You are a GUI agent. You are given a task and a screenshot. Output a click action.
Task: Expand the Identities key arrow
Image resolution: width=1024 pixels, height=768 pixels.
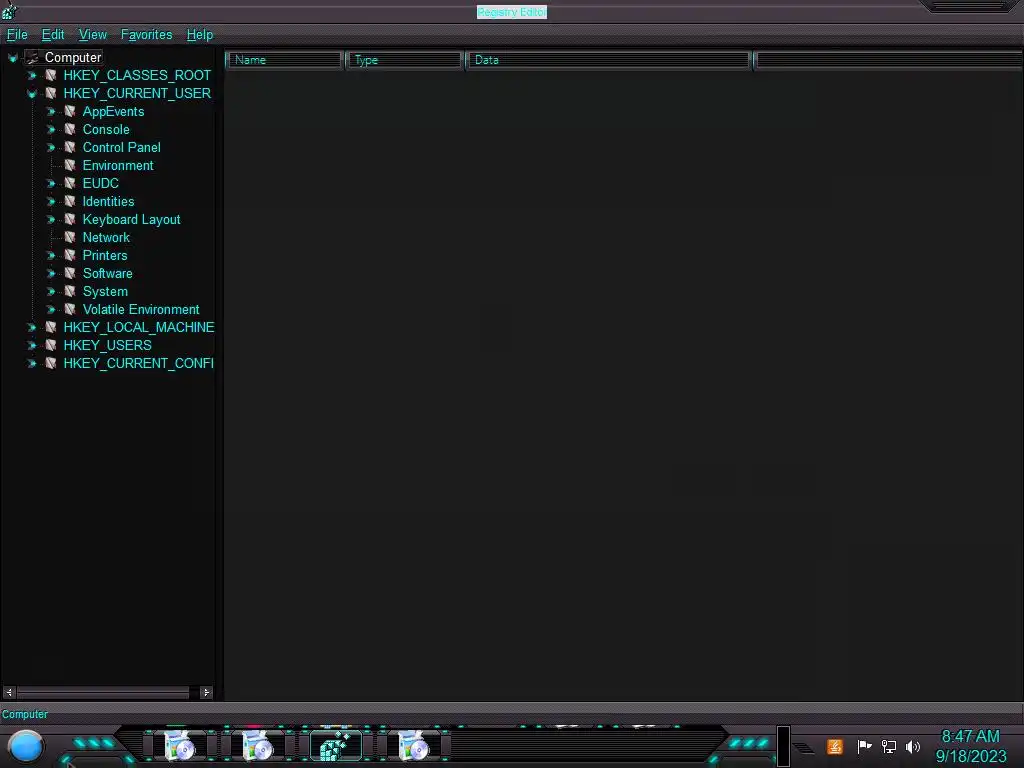point(50,202)
